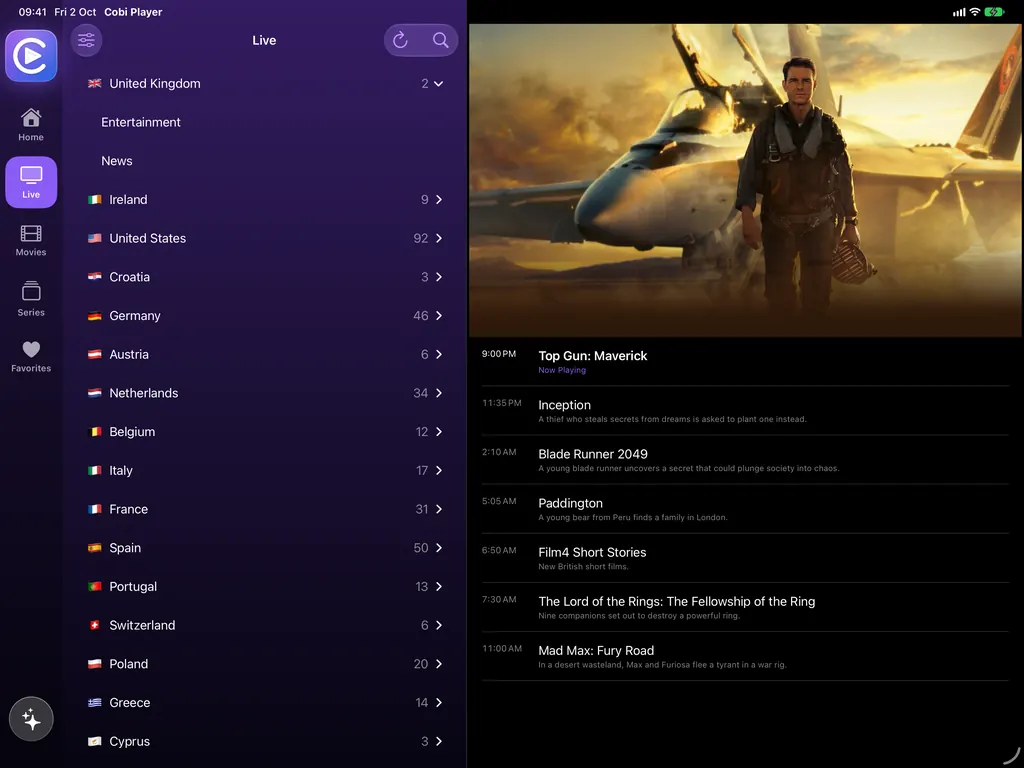The height and width of the screenshot is (768, 1024).
Task: Click the Croatia flag icon
Action: coord(95,277)
